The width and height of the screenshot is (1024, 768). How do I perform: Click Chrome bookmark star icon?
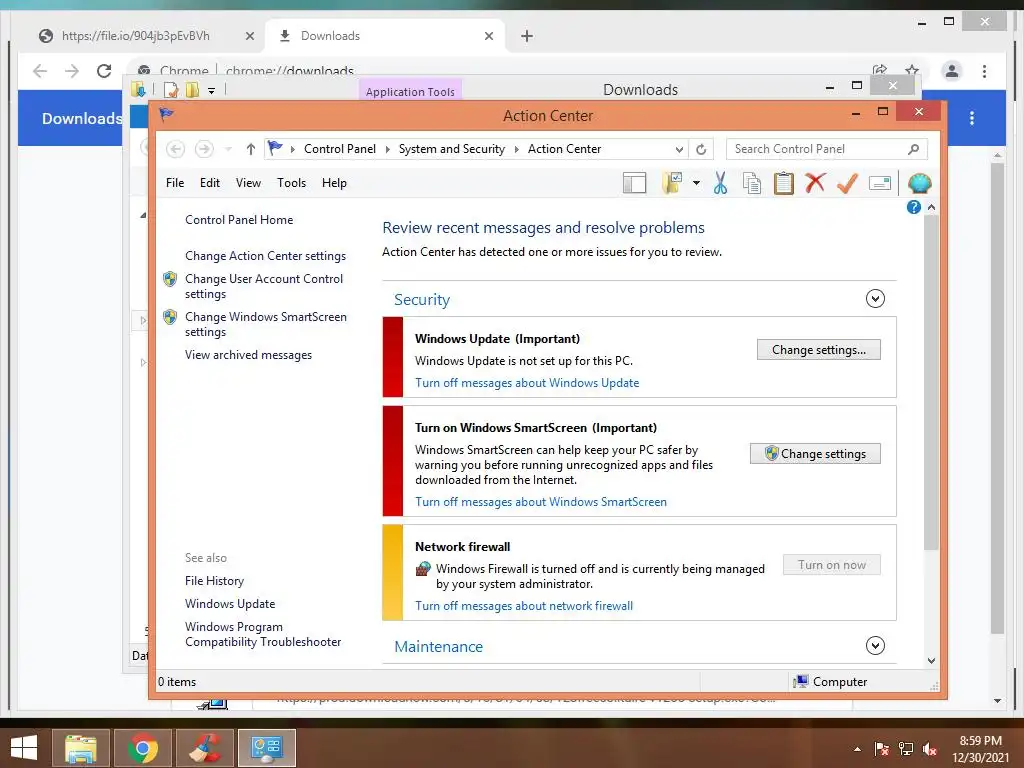[x=912, y=70]
